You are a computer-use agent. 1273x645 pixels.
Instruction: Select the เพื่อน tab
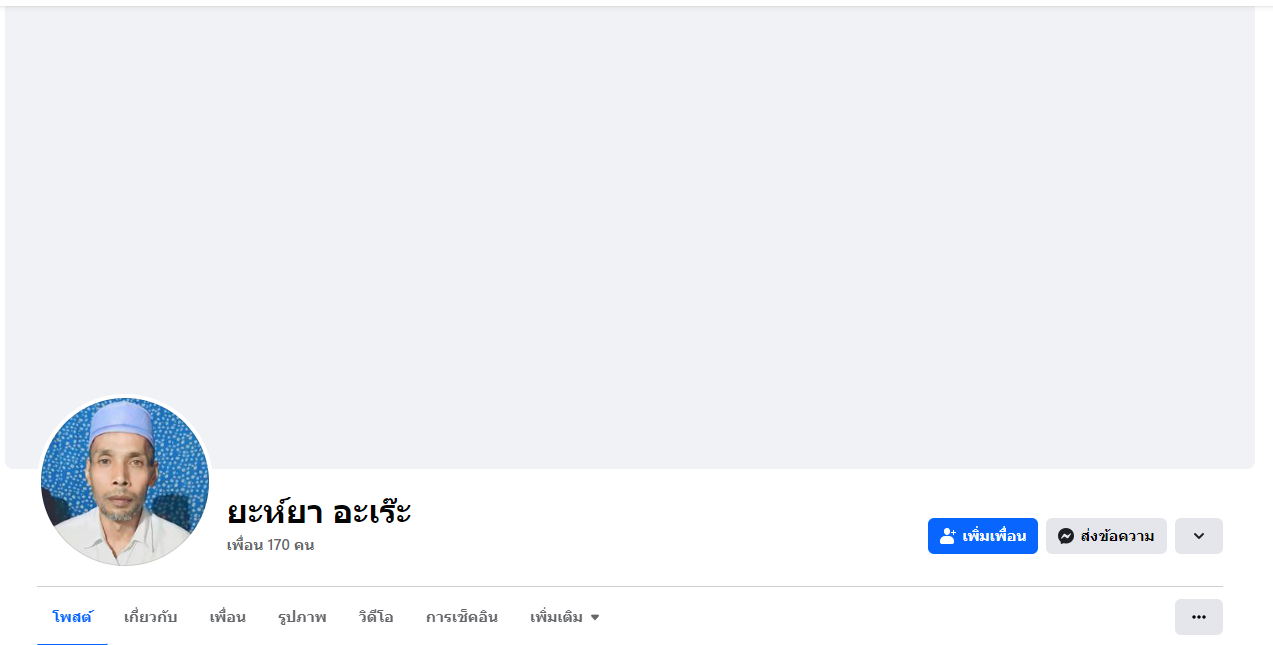(227, 617)
